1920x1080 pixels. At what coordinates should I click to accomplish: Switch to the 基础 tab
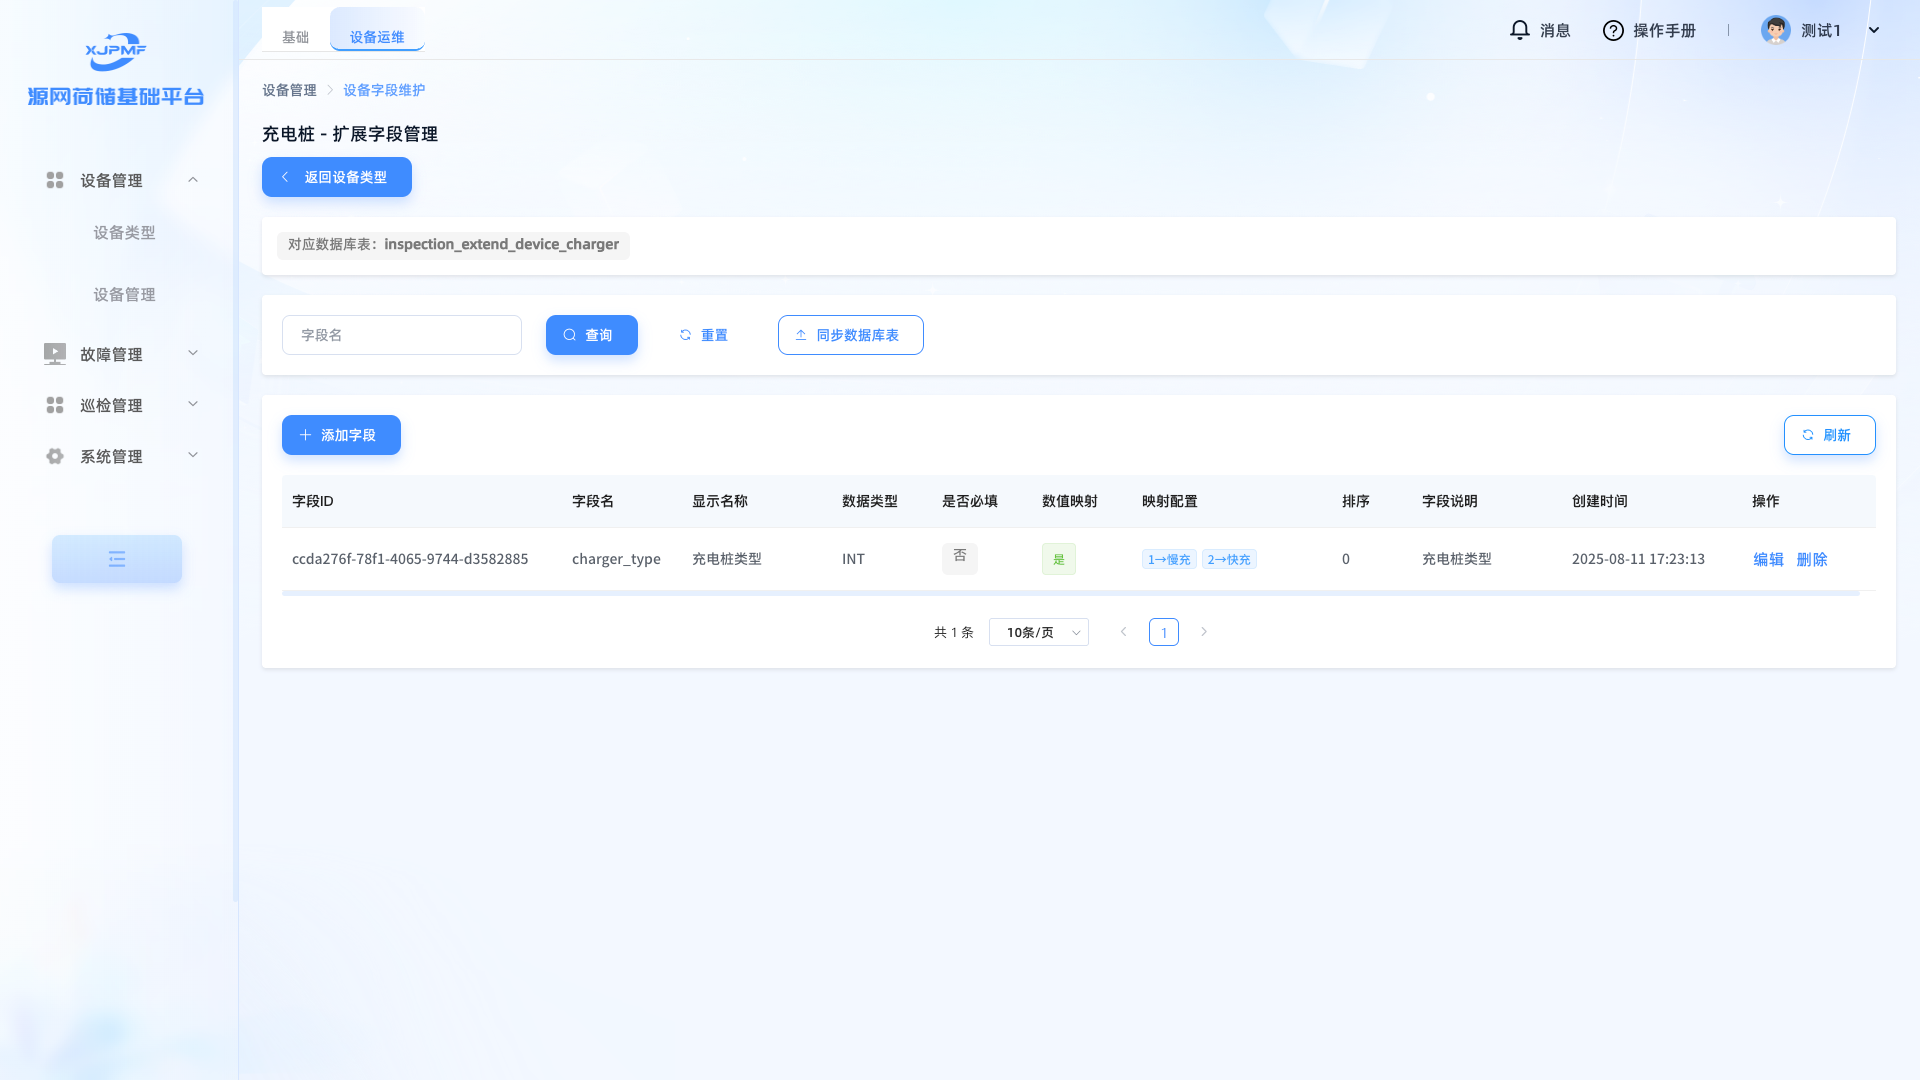coord(295,37)
